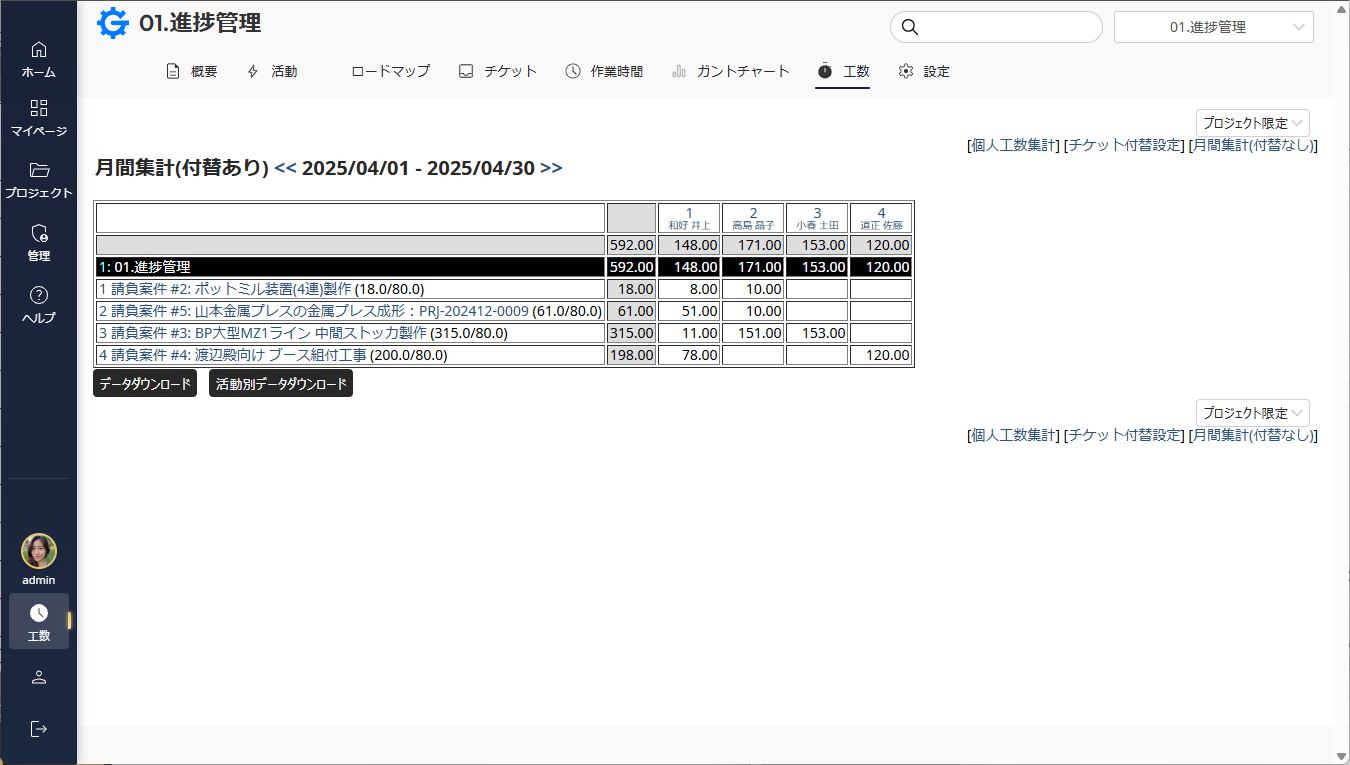This screenshot has width=1350, height=765.
Task: Click the logout icon at sidebar bottom
Action: 39,728
